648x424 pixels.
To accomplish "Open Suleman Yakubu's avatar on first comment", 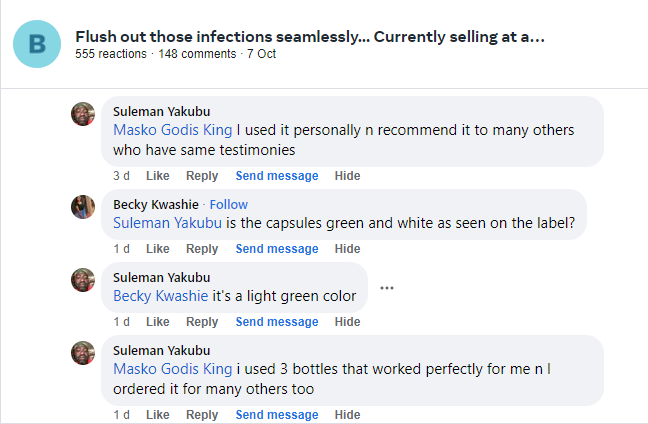I will pyautogui.click(x=83, y=114).
